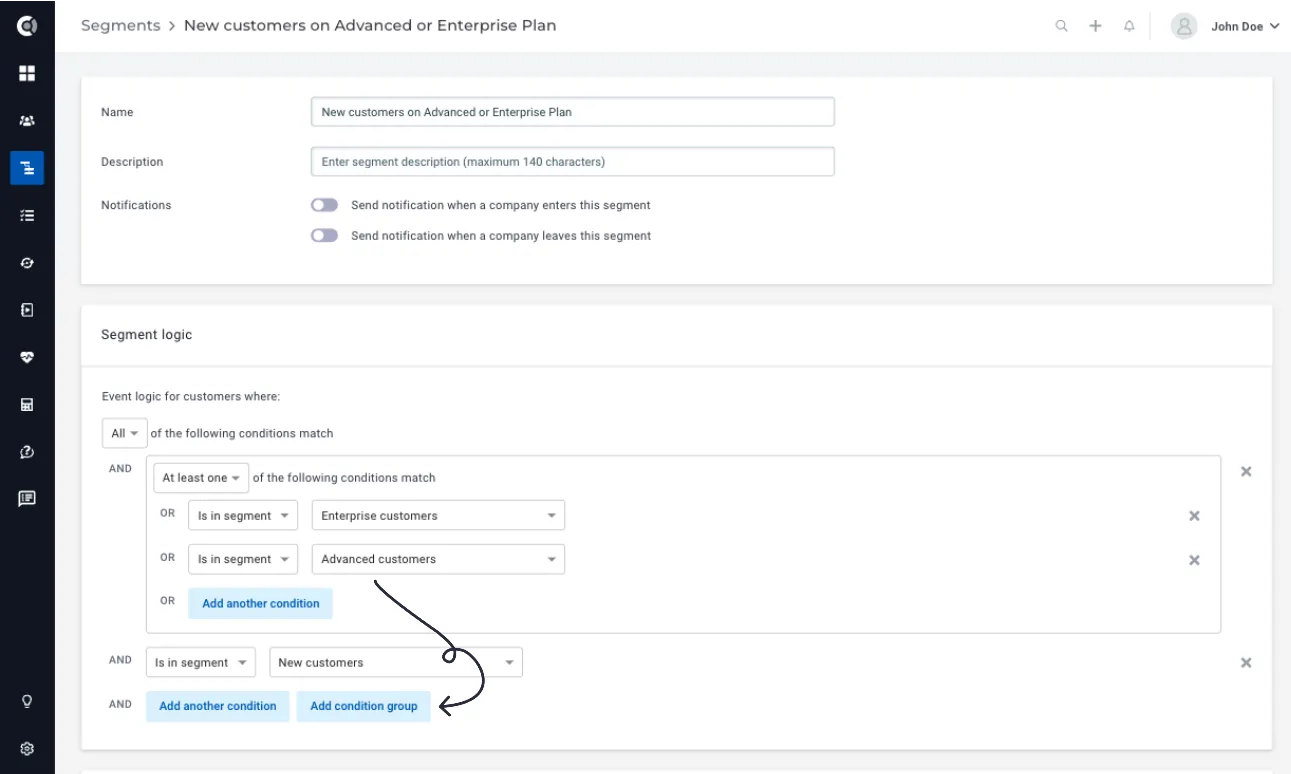Screen dimensions: 1291x774
Task: Click the plus icon in top bar
Action: click(x=1096, y=26)
